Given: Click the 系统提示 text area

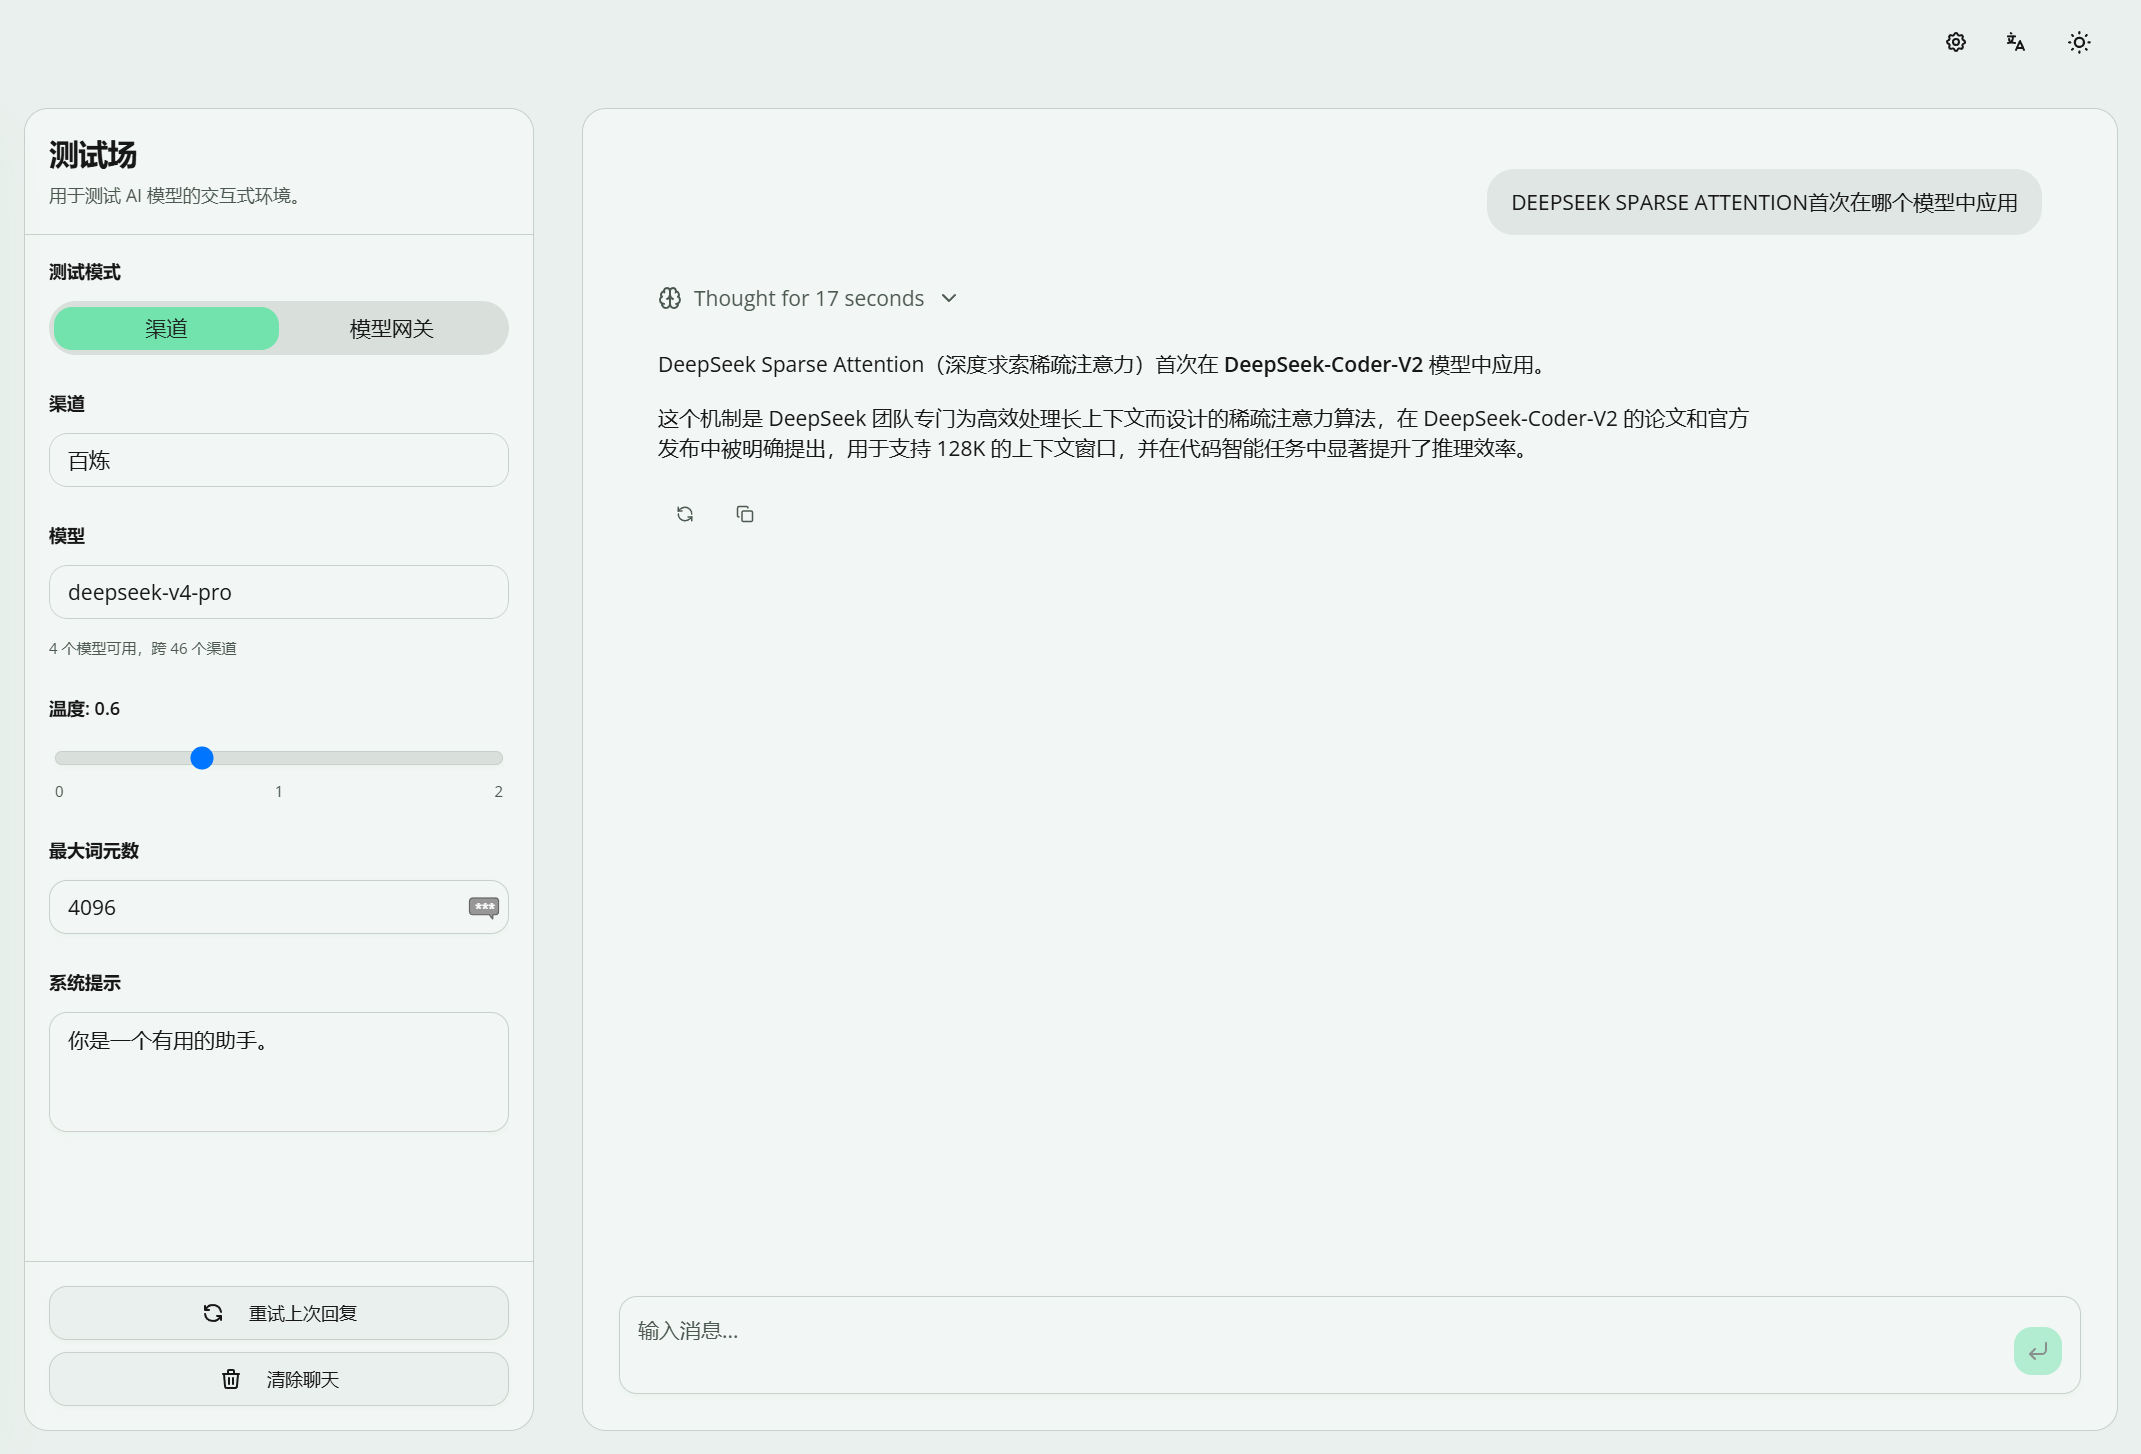Looking at the screenshot, I should click(279, 1072).
